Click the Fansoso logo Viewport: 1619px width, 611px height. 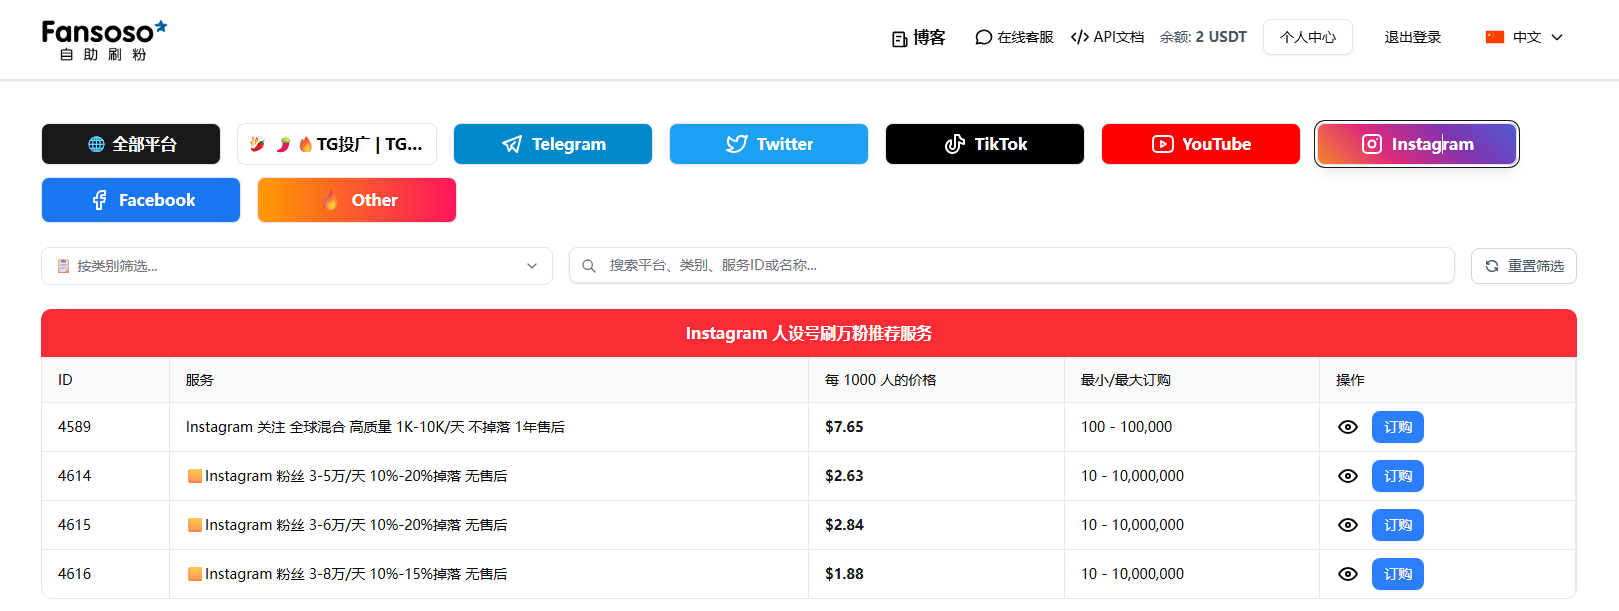click(104, 40)
